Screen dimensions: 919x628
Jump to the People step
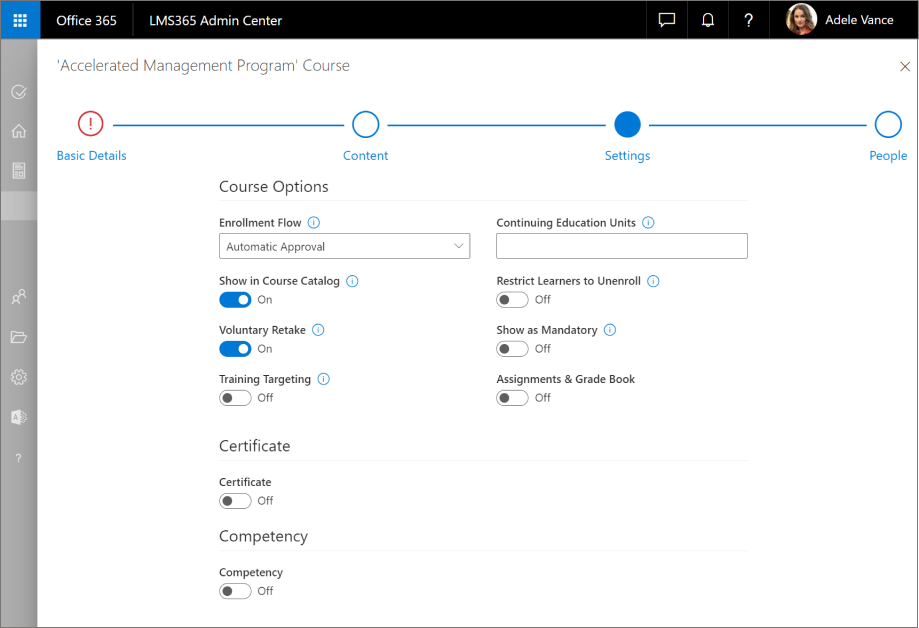[x=887, y=124]
